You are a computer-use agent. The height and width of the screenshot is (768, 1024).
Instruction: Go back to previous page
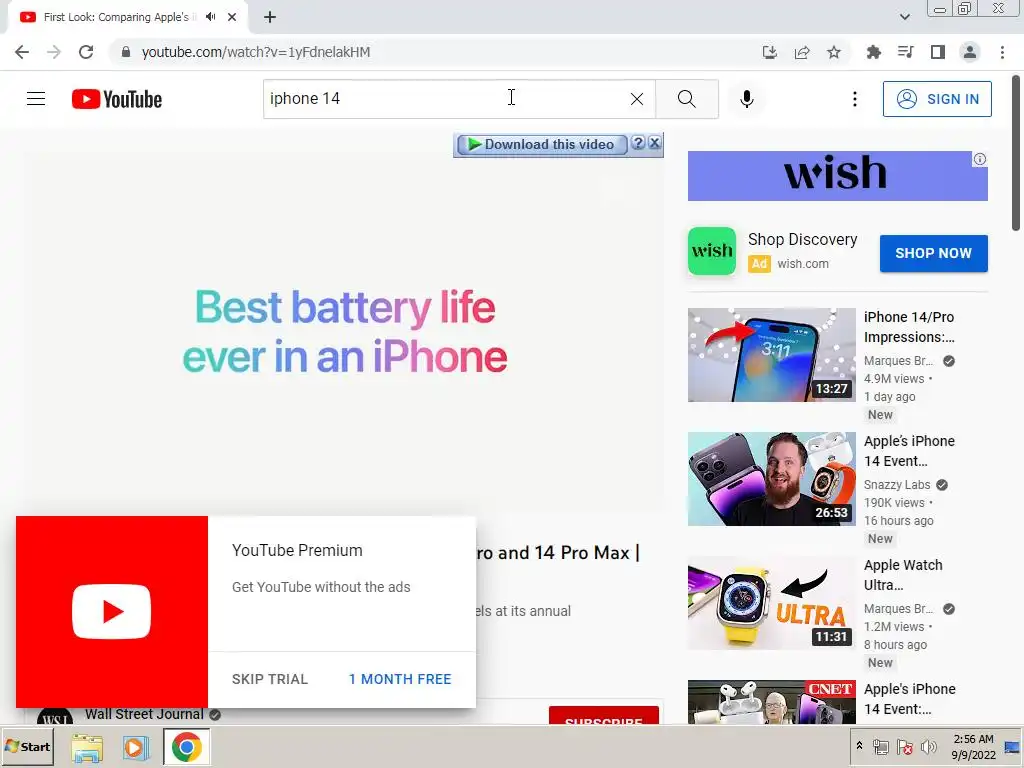22,52
